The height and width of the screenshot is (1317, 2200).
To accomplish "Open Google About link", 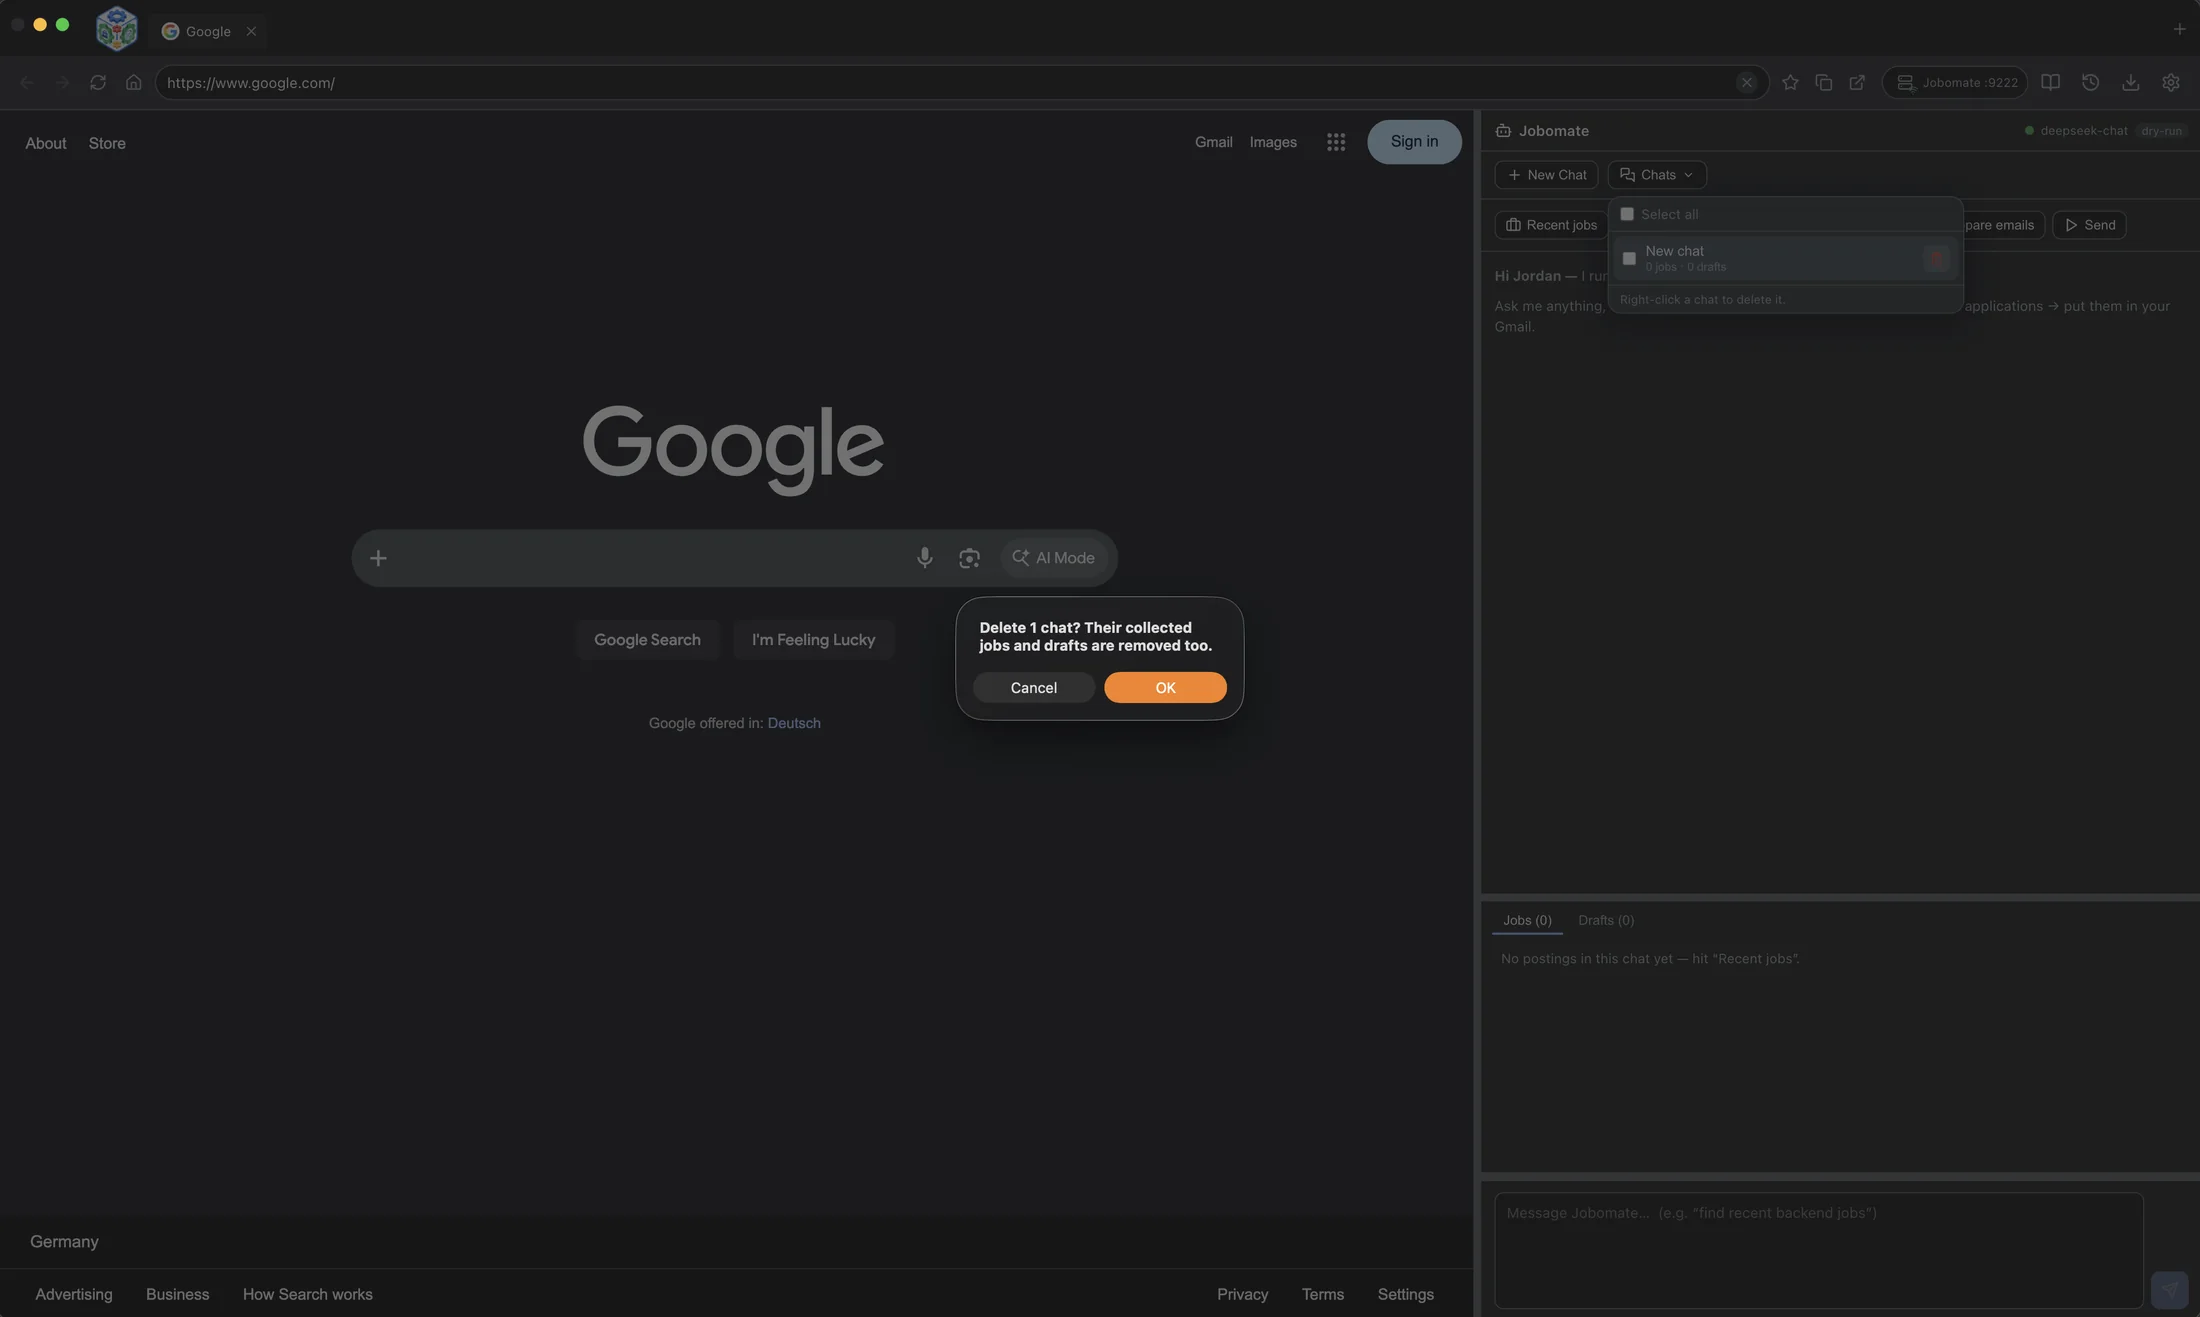I will pos(46,143).
